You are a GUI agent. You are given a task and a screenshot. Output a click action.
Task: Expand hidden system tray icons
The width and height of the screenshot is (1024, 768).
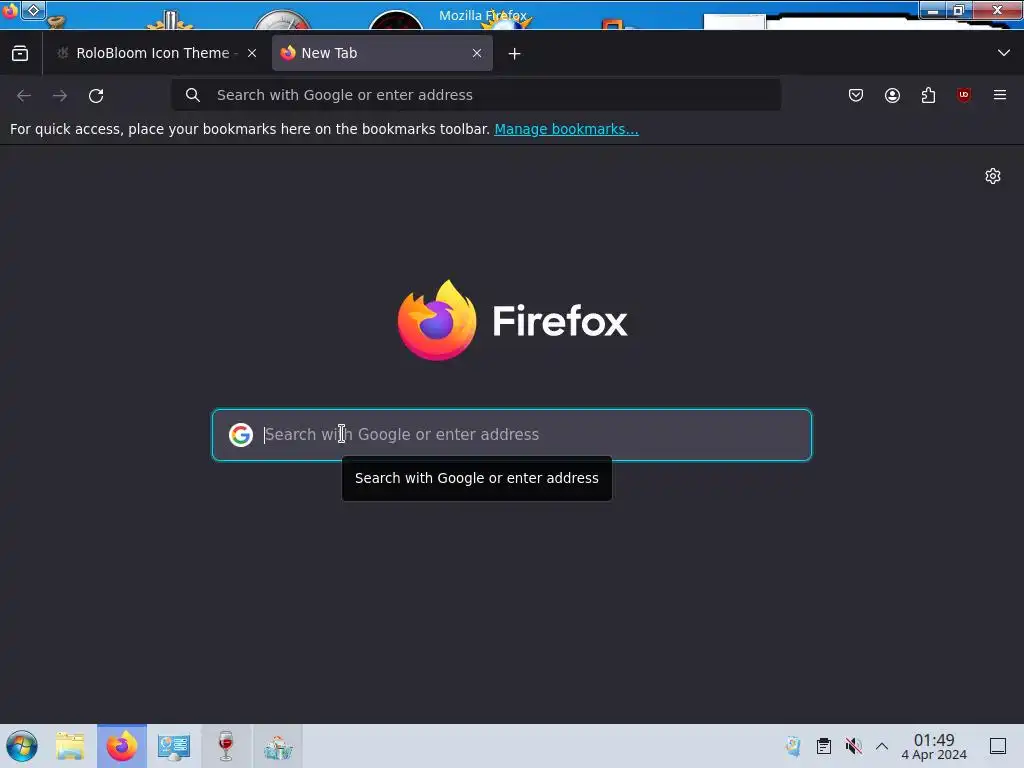click(882, 746)
